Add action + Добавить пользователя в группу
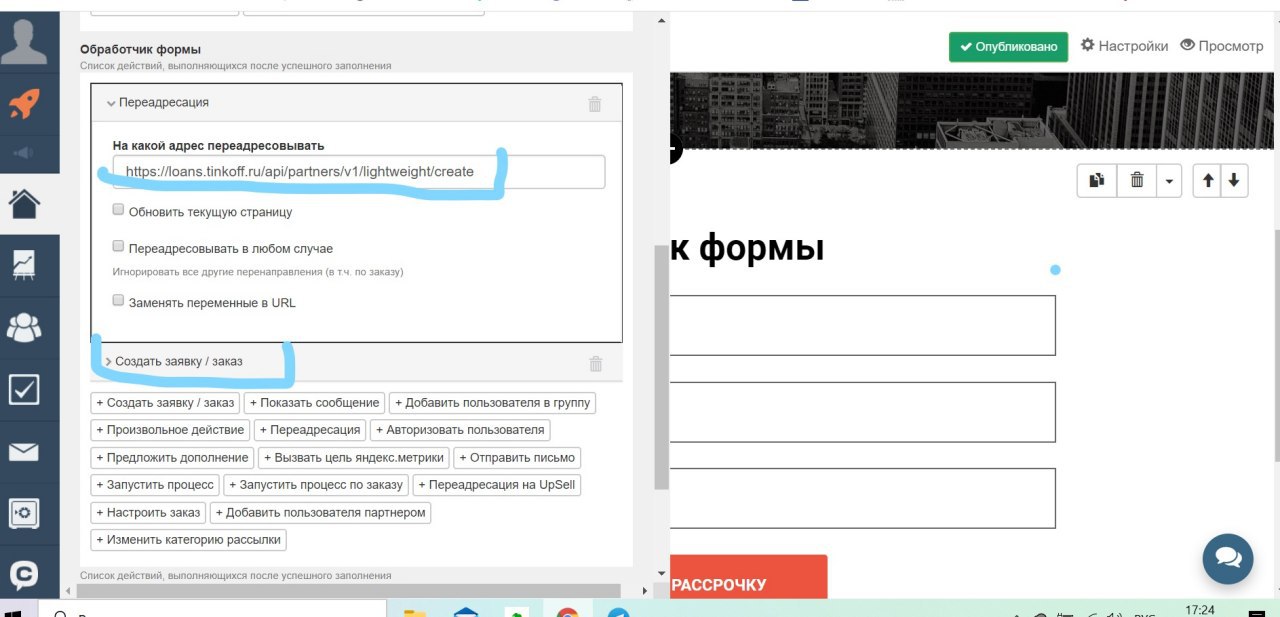The image size is (1280, 617). pyautogui.click(x=492, y=403)
